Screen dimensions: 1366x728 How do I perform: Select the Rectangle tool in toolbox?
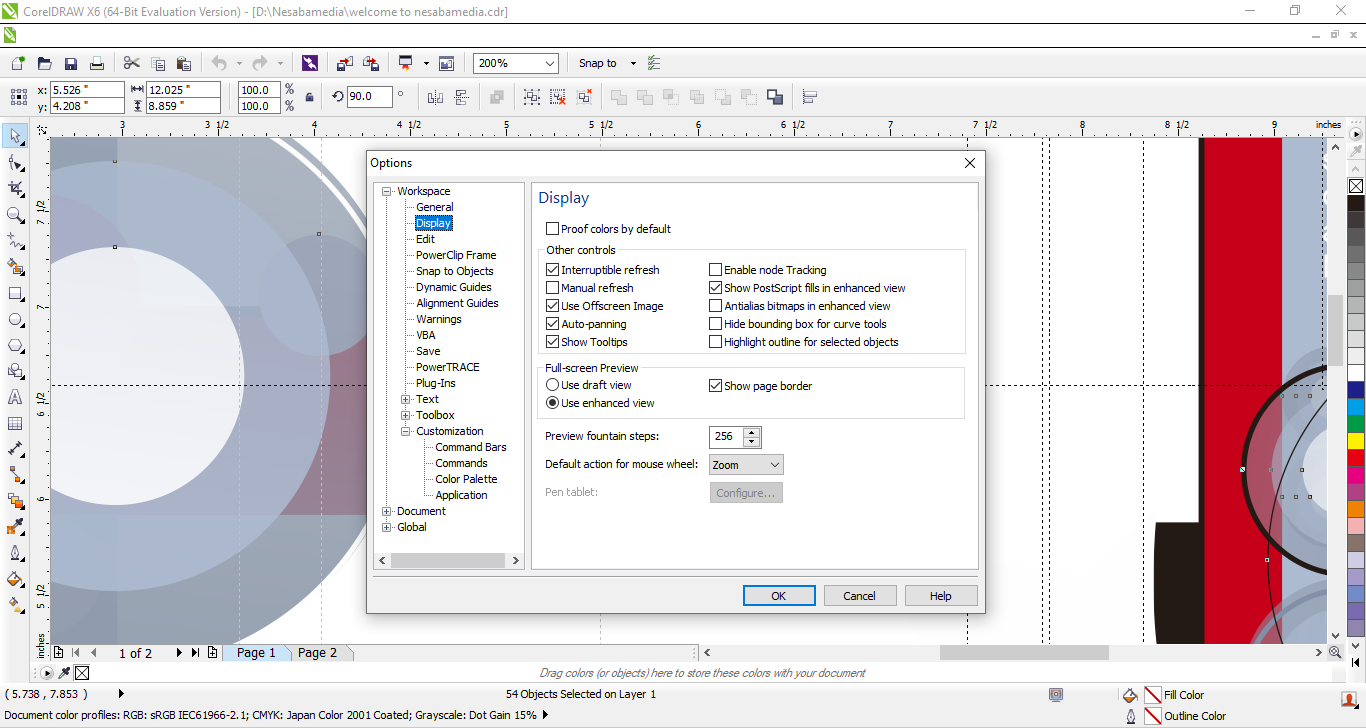pyautogui.click(x=15, y=294)
